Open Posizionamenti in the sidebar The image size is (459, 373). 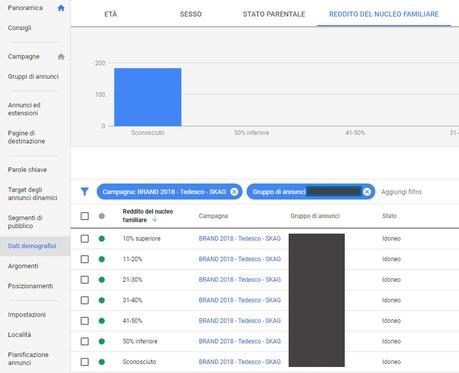(30, 286)
